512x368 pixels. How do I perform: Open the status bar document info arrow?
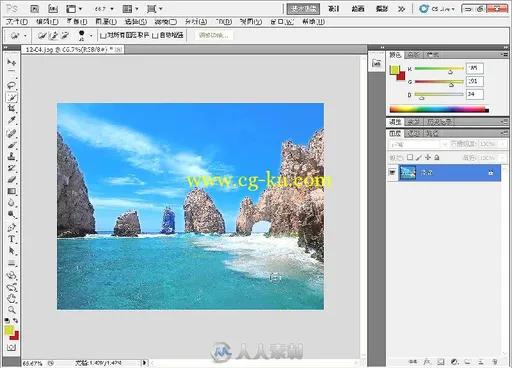point(144,362)
